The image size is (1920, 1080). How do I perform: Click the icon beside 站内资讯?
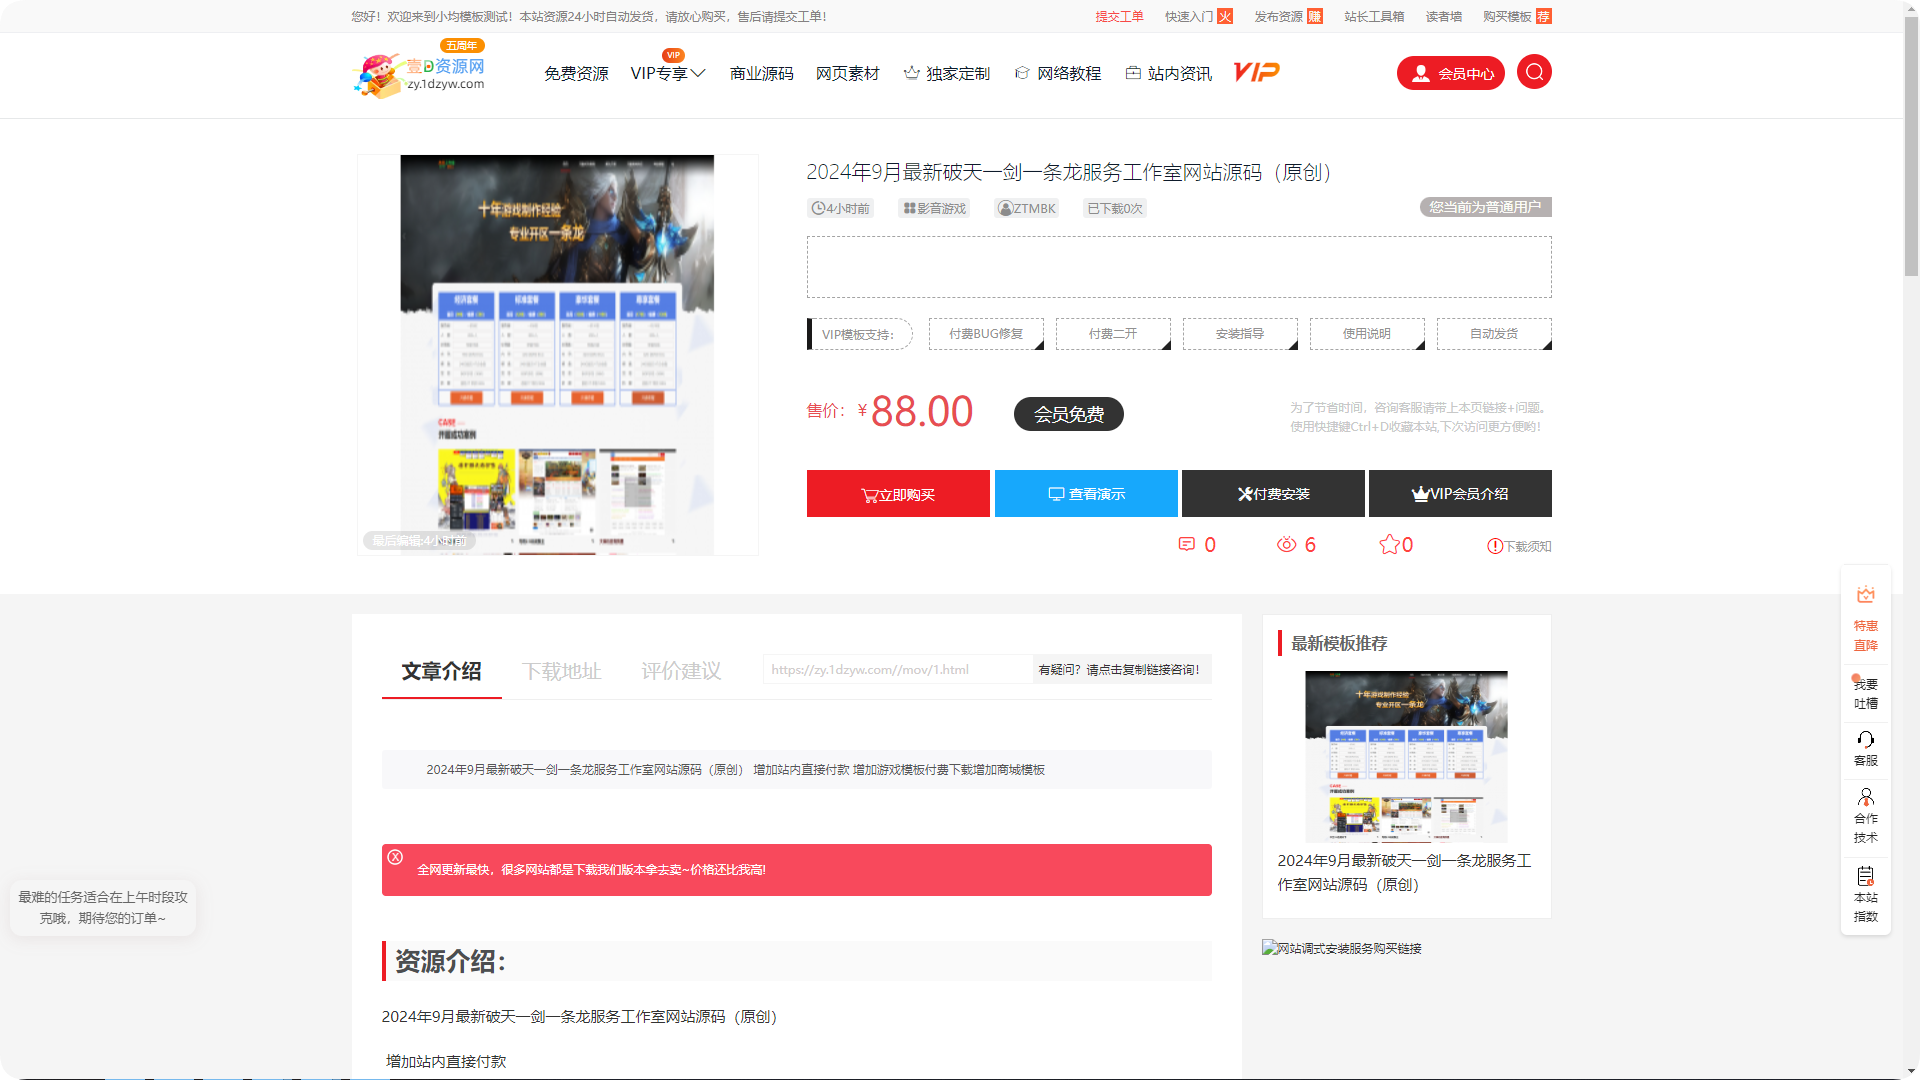click(1133, 73)
